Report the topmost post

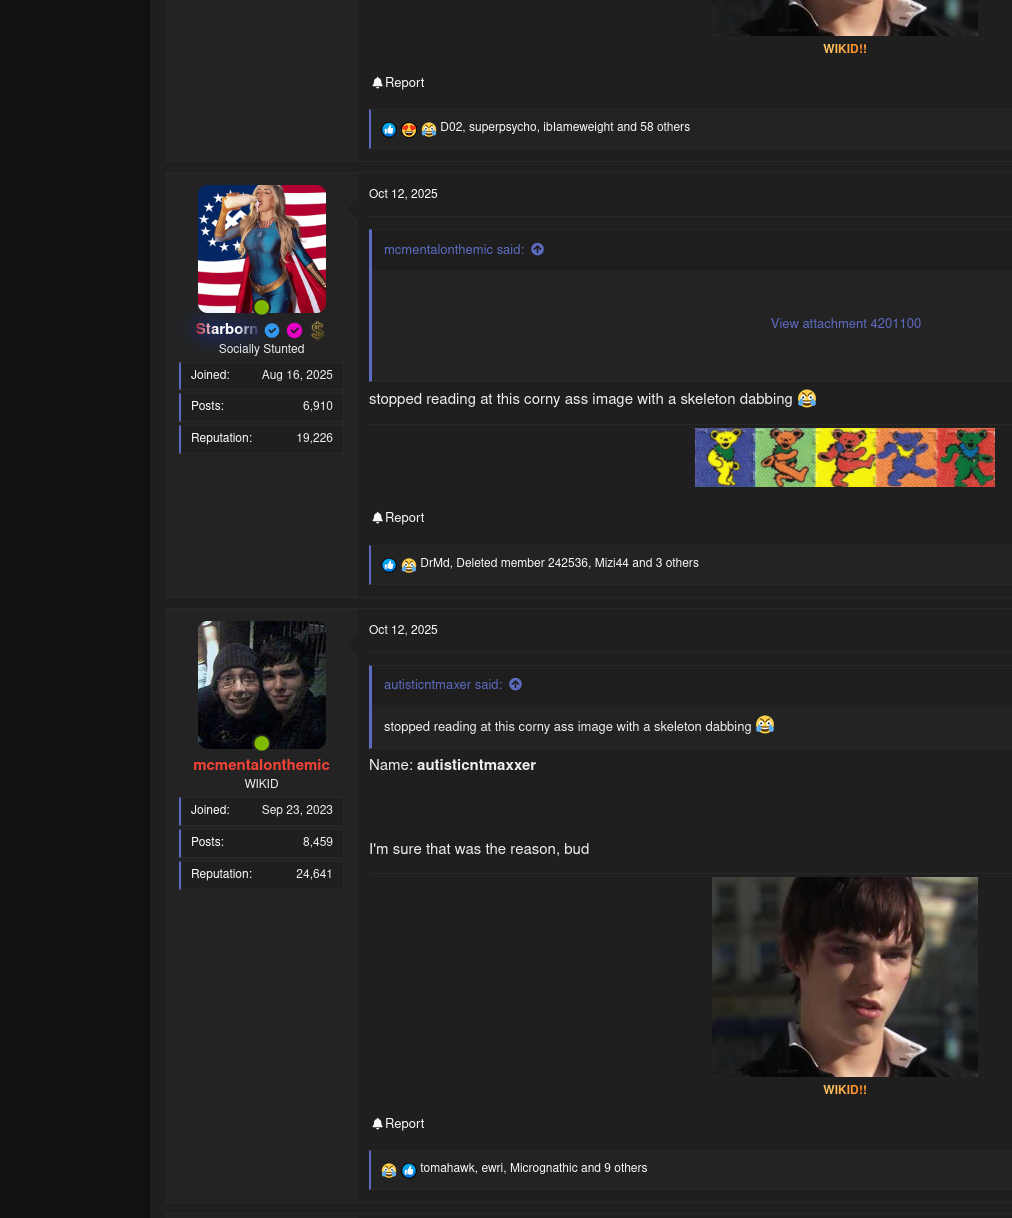point(398,83)
